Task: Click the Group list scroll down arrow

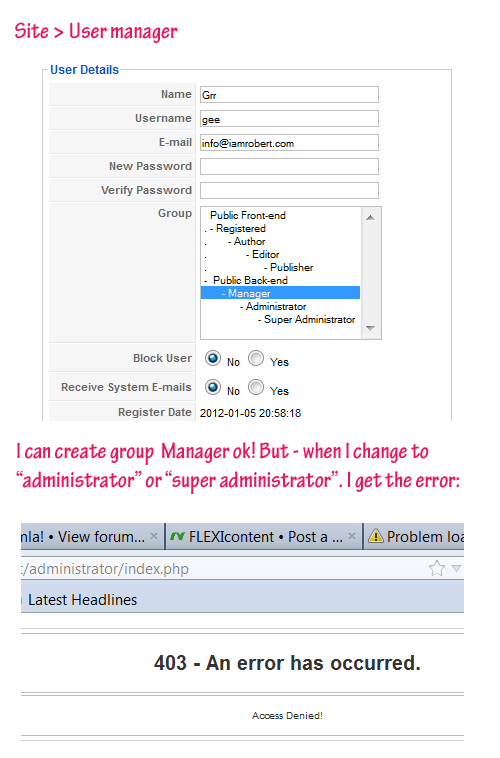Action: click(371, 328)
